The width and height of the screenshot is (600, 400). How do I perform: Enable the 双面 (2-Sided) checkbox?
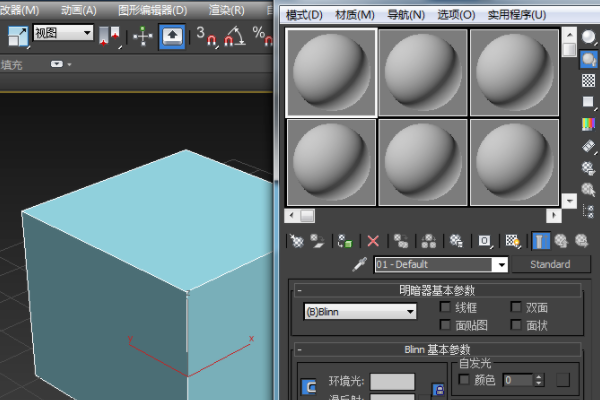[516, 308]
